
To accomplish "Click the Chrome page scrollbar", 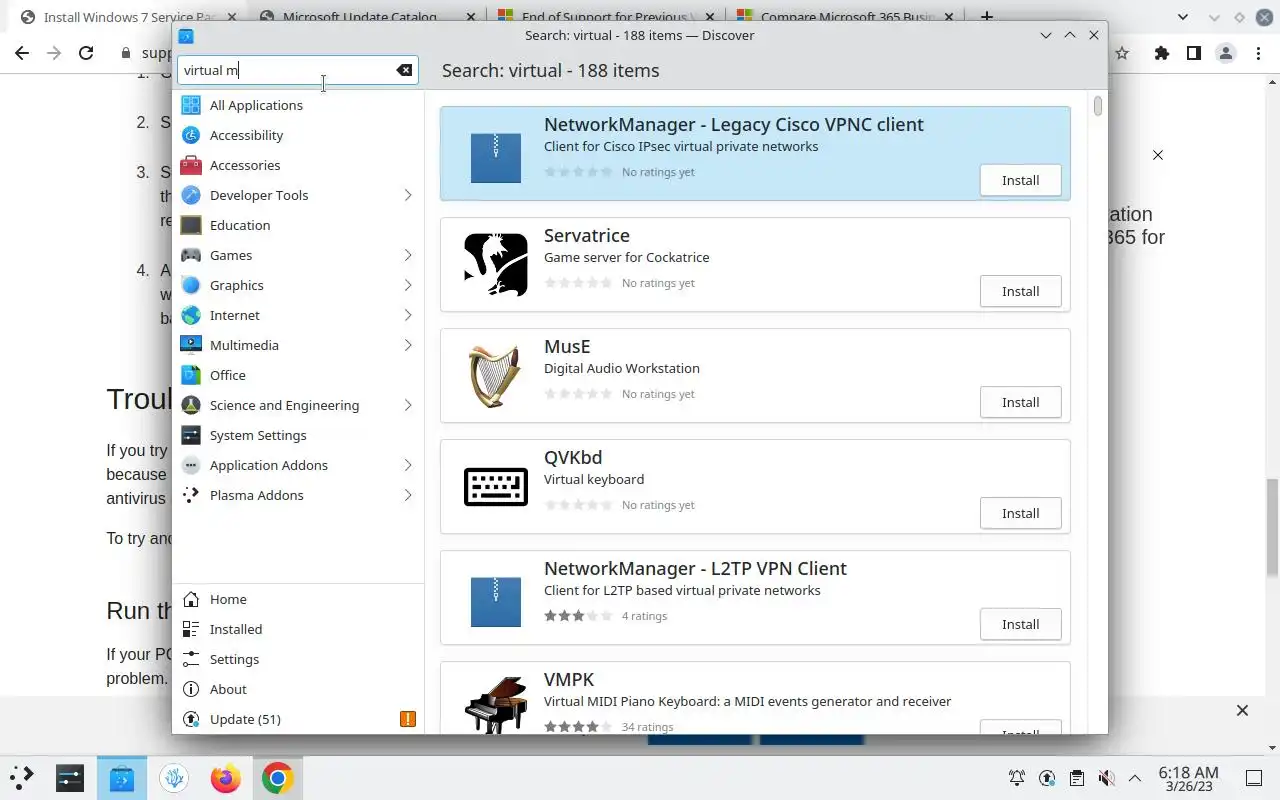I will (1272, 527).
